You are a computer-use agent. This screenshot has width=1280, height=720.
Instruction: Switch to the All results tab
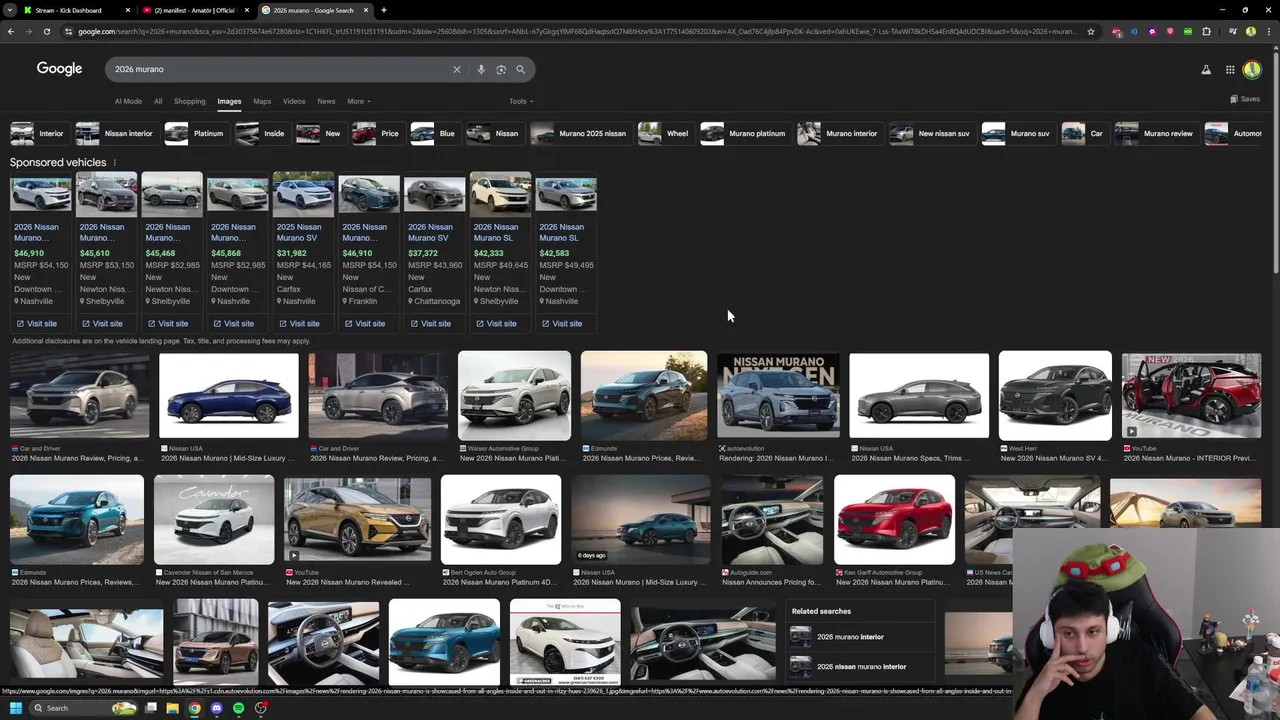point(158,101)
